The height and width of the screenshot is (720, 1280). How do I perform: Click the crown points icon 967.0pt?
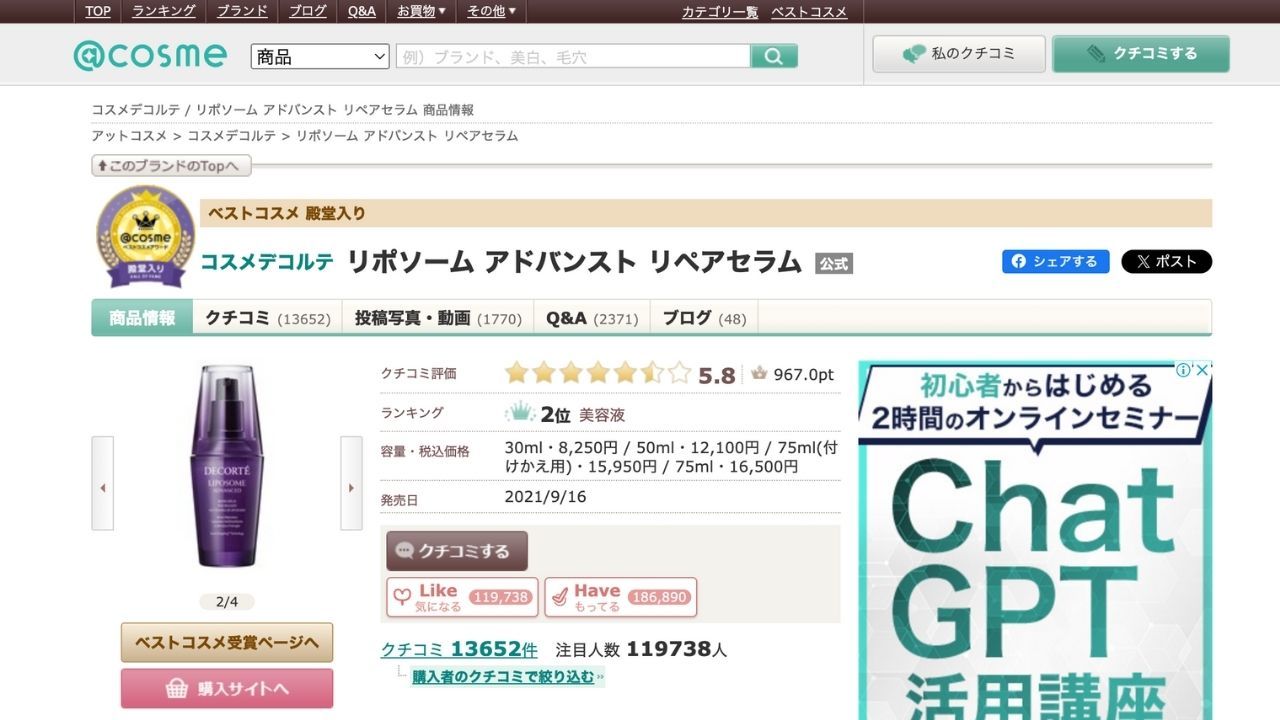tap(759, 374)
